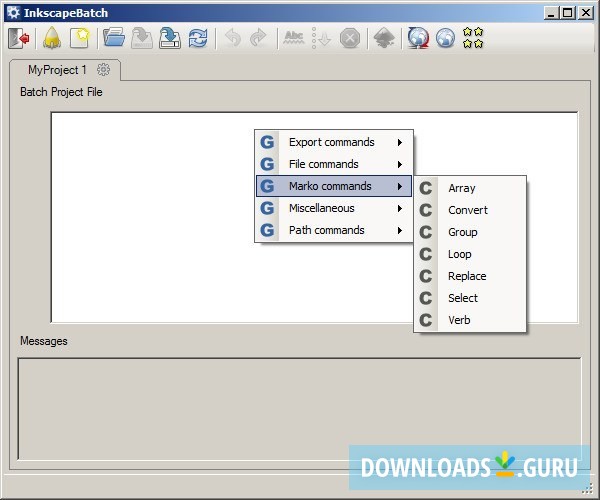The height and width of the screenshot is (500, 600).
Task: Click the four yellow stars icon
Action: pyautogui.click(x=473, y=37)
